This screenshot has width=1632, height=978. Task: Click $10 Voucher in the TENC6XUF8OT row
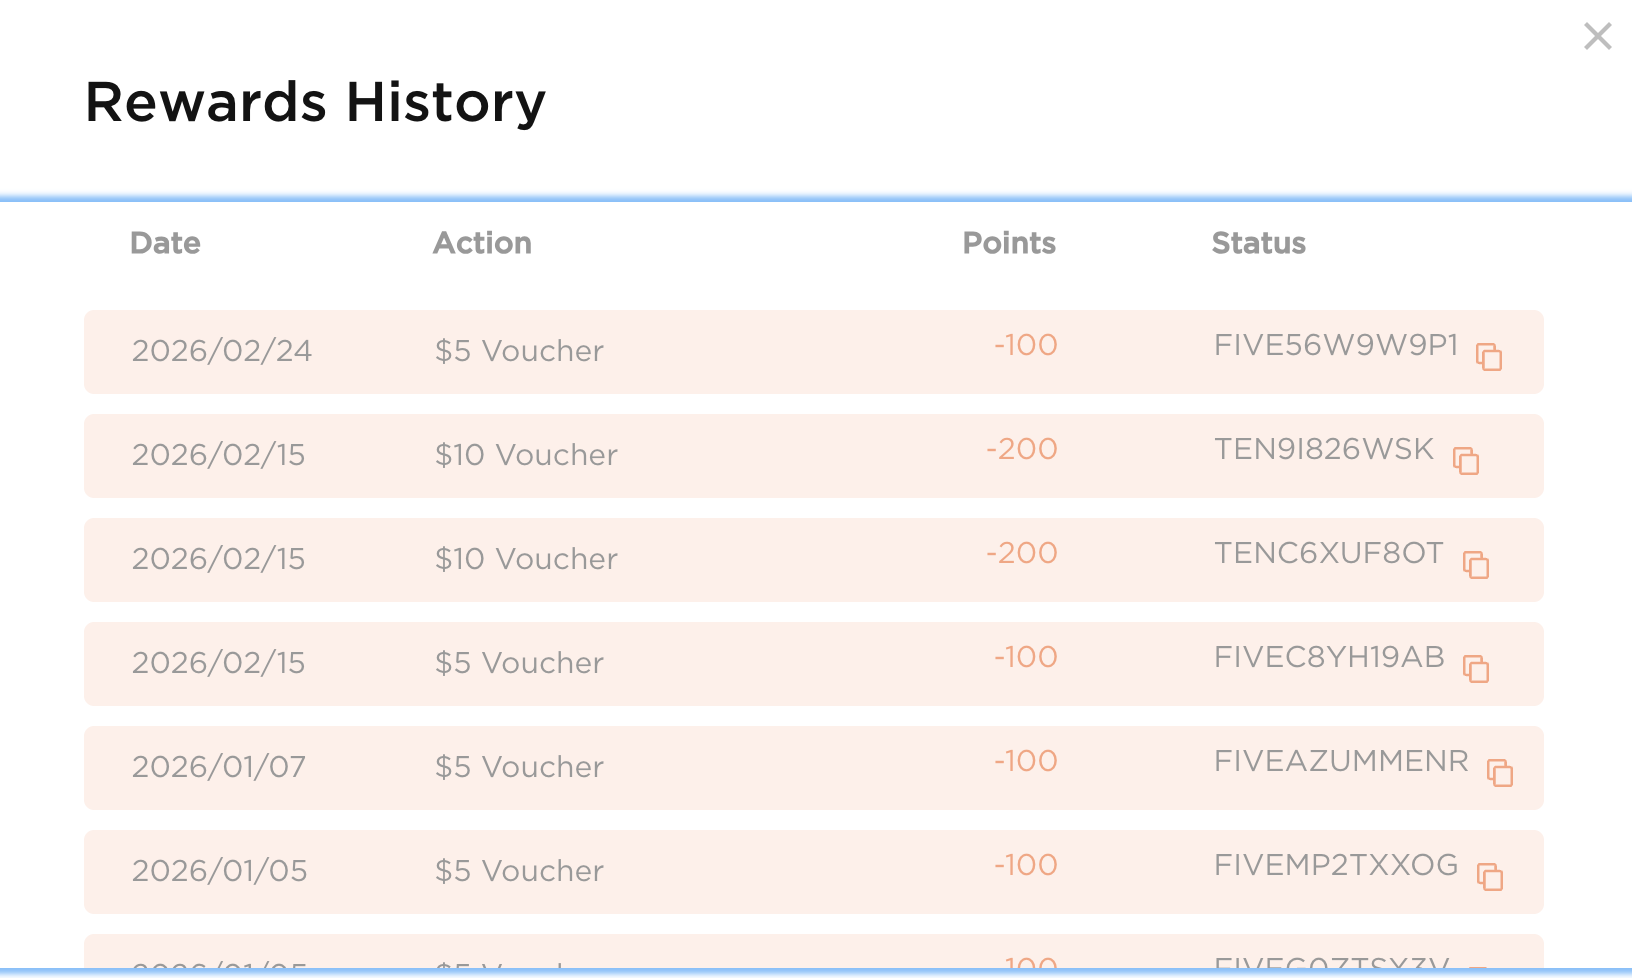526,559
